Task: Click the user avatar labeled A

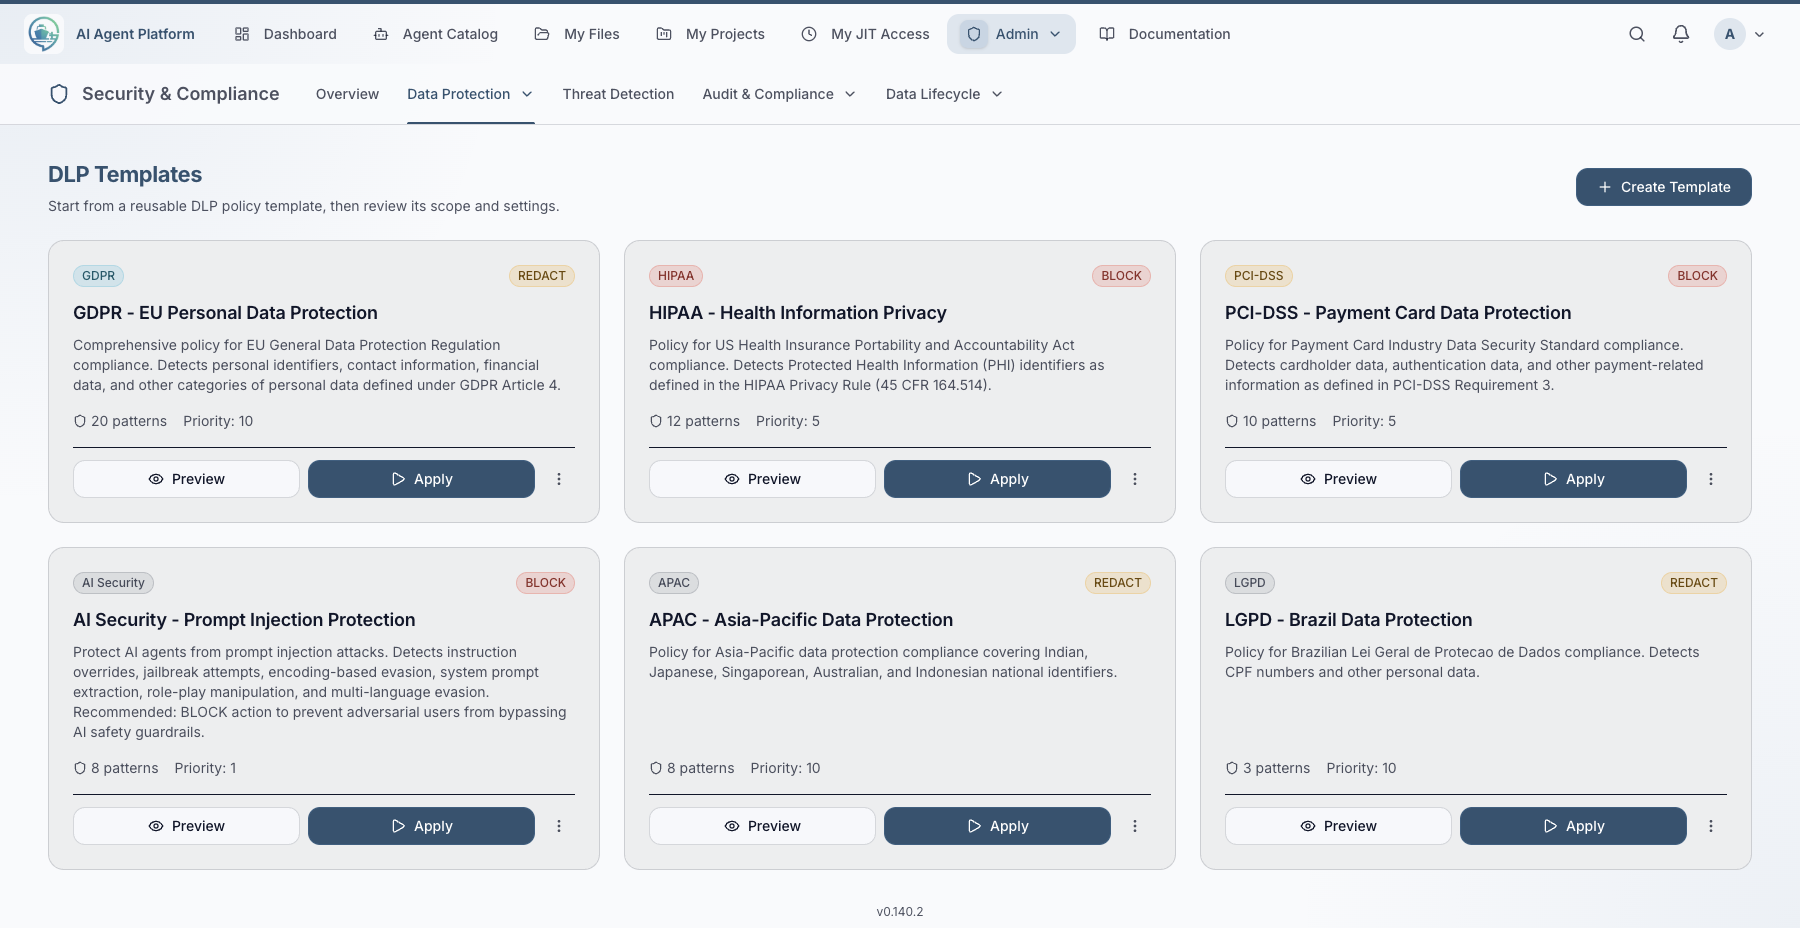Action: [x=1730, y=34]
